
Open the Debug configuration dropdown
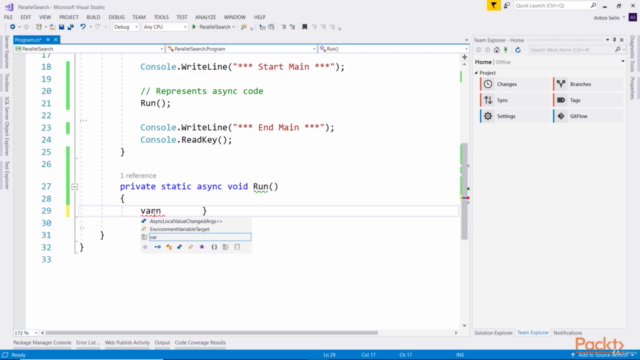[x=125, y=27]
